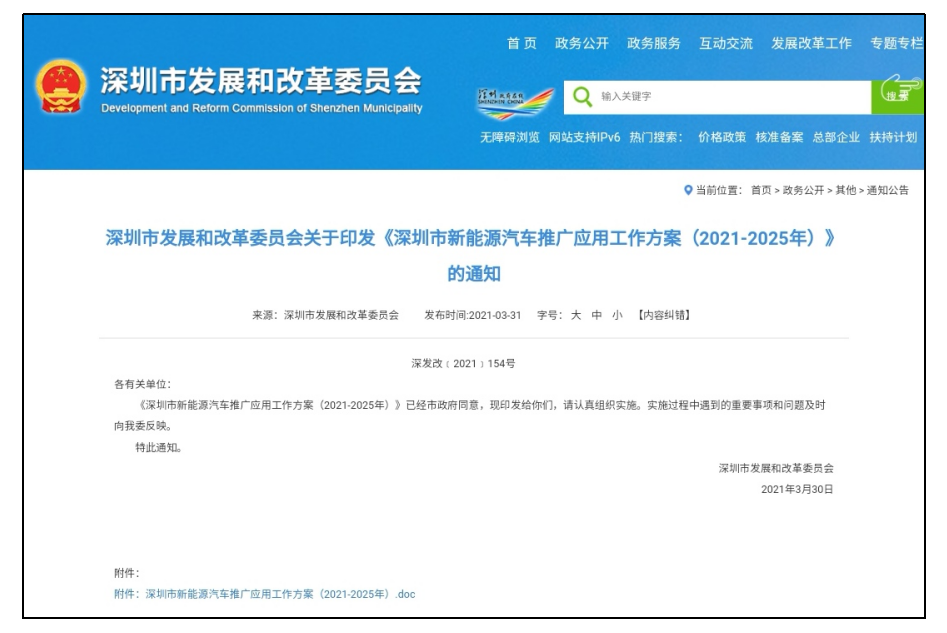Set font size to 小

tap(617, 315)
